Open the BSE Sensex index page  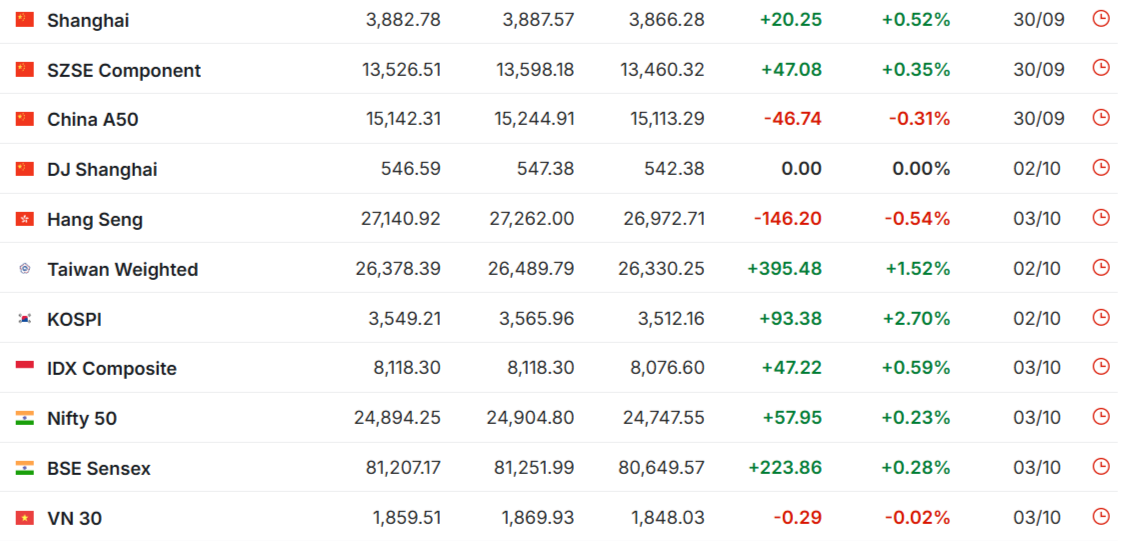(x=99, y=468)
